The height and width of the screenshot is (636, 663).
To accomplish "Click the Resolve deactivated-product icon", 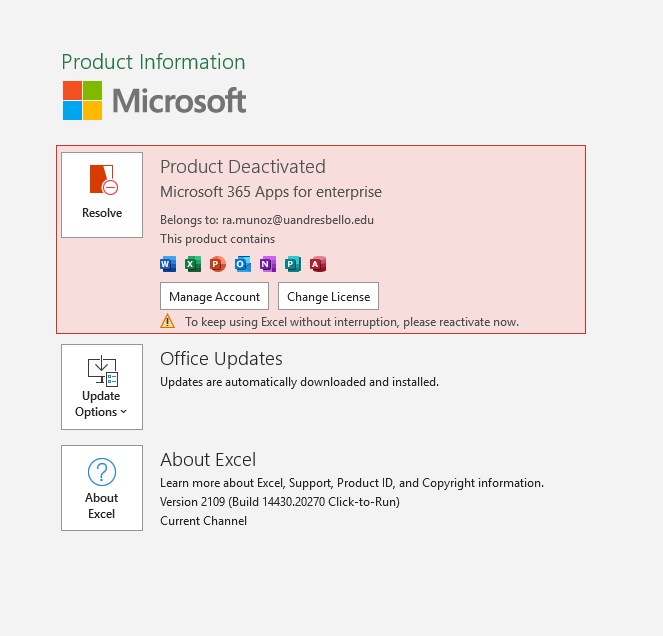I will pyautogui.click(x=102, y=181).
